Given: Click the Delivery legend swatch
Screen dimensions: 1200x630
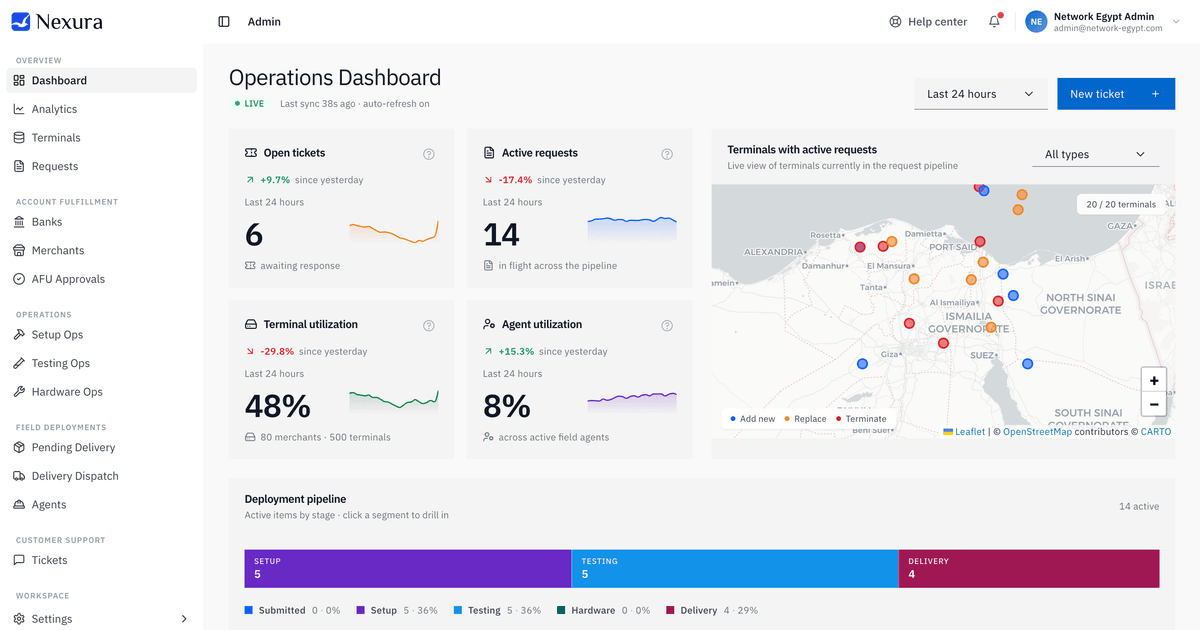Looking at the screenshot, I should coord(671,610).
